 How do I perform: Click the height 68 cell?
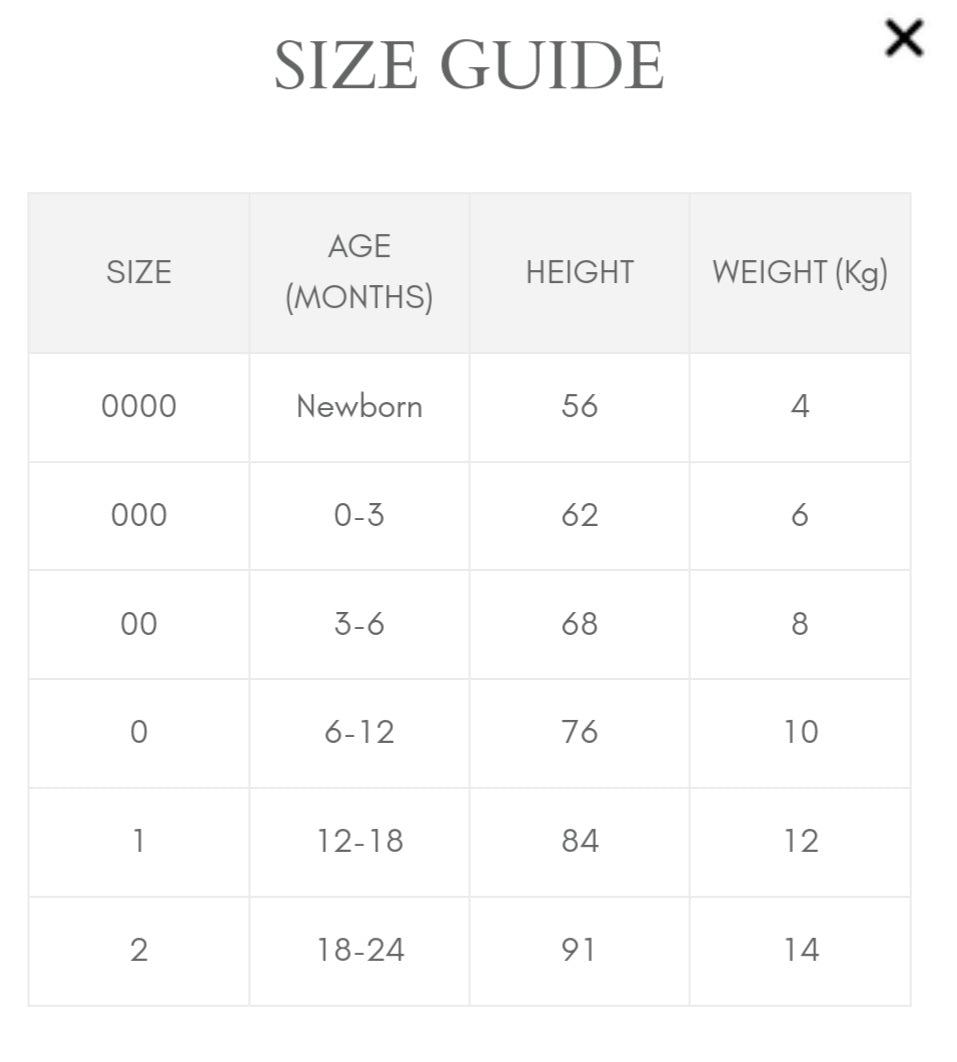coord(580,624)
